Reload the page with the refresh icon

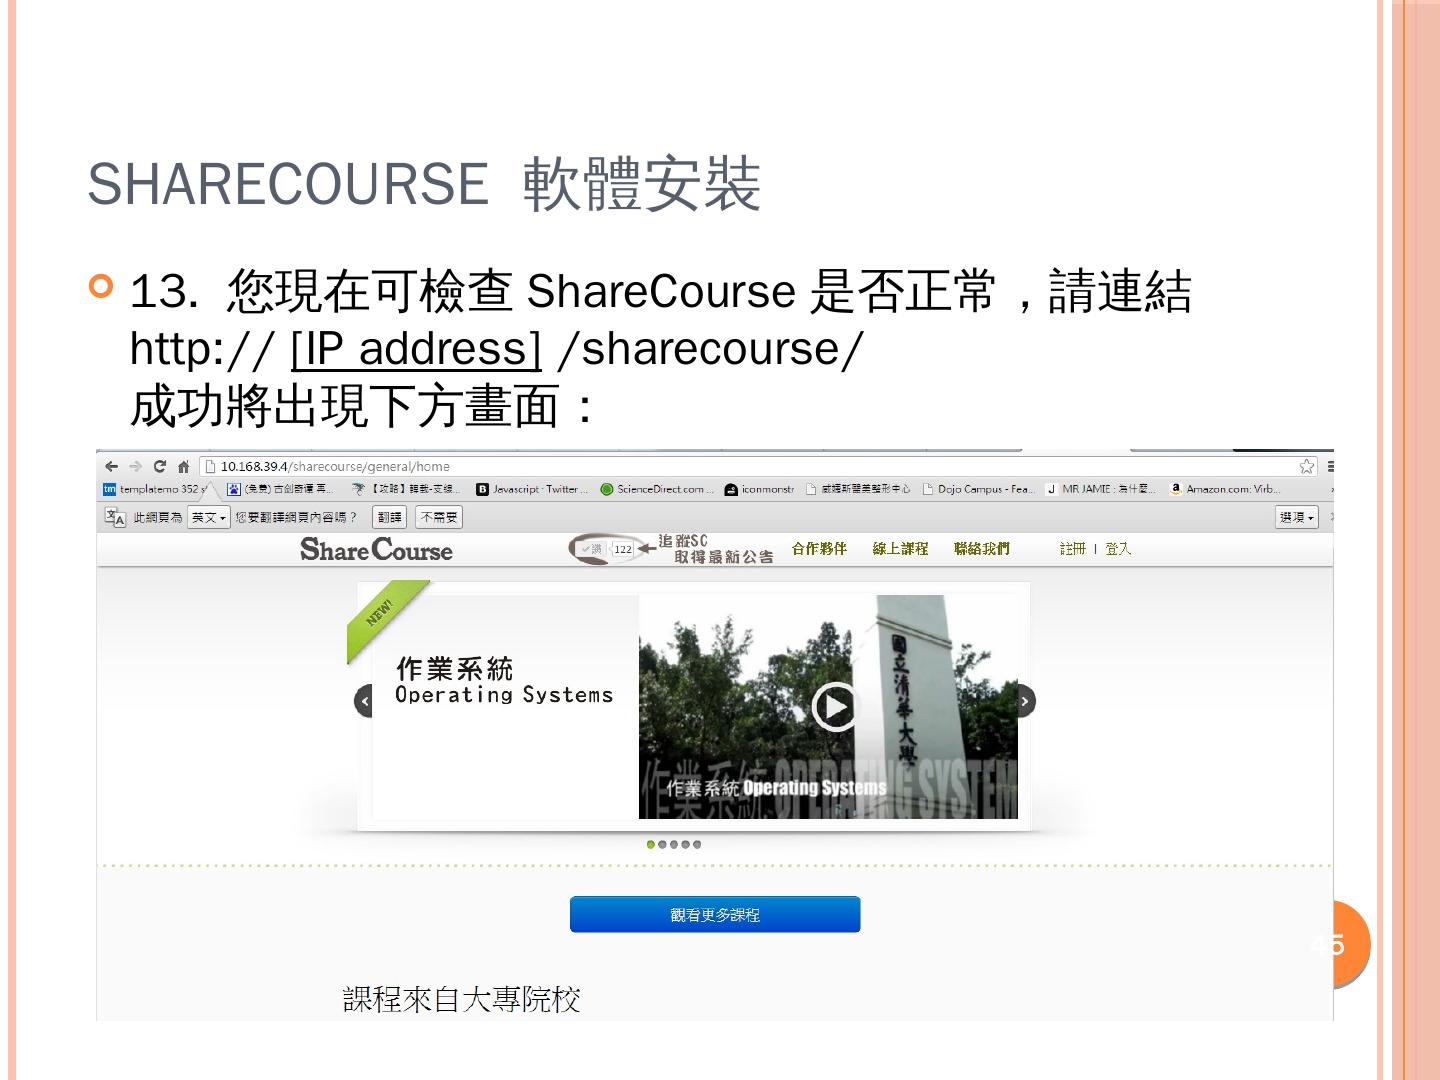159,467
